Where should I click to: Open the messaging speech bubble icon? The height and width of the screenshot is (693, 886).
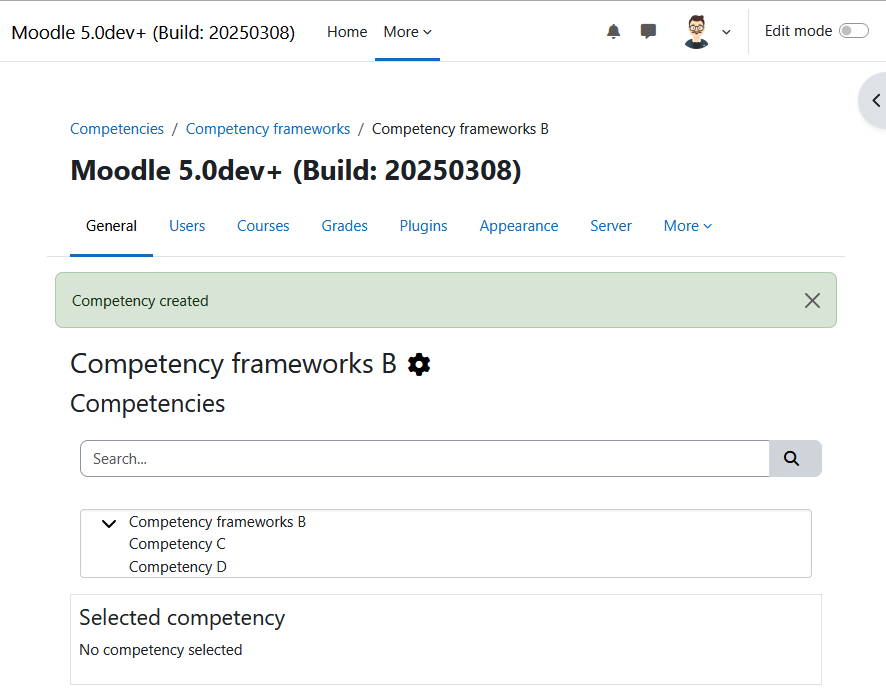648,31
